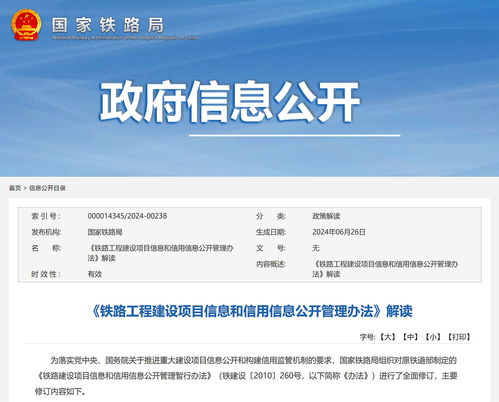This screenshot has height=402, width=499.
Task: Click the first paragraph beginning 为落实党中央
Action: coord(246,376)
